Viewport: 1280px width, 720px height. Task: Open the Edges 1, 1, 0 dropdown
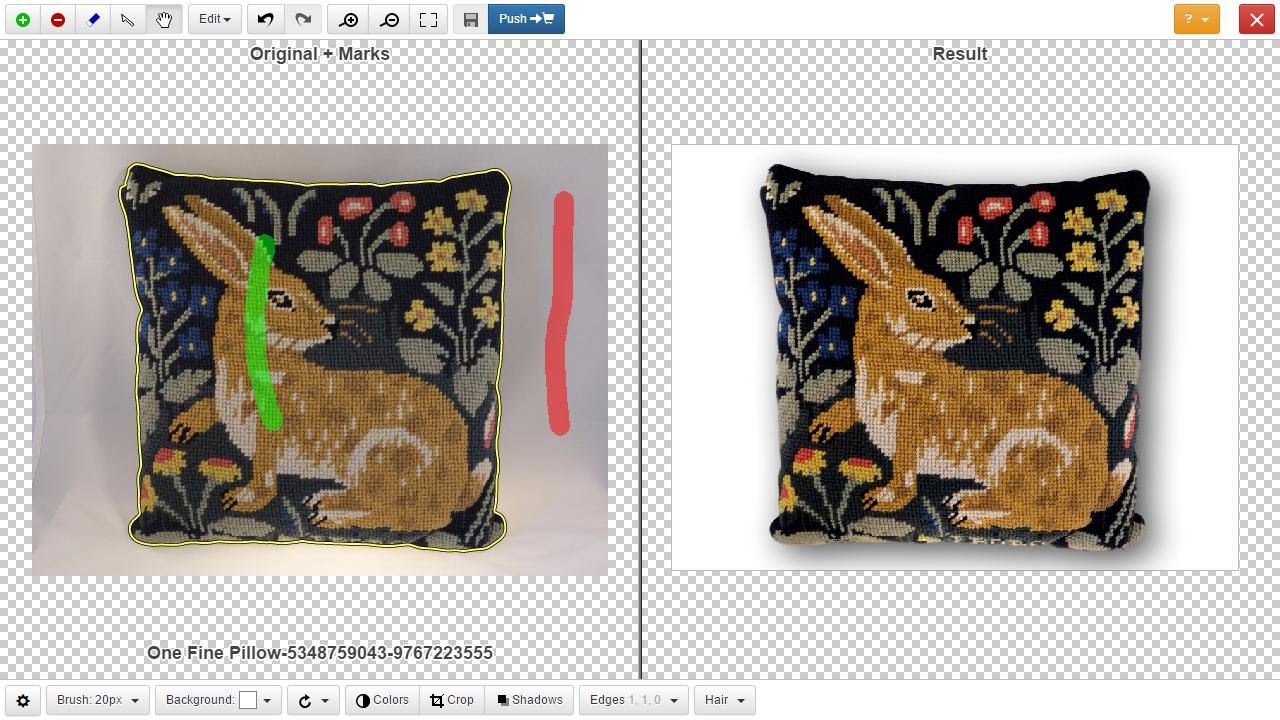pyautogui.click(x=633, y=700)
